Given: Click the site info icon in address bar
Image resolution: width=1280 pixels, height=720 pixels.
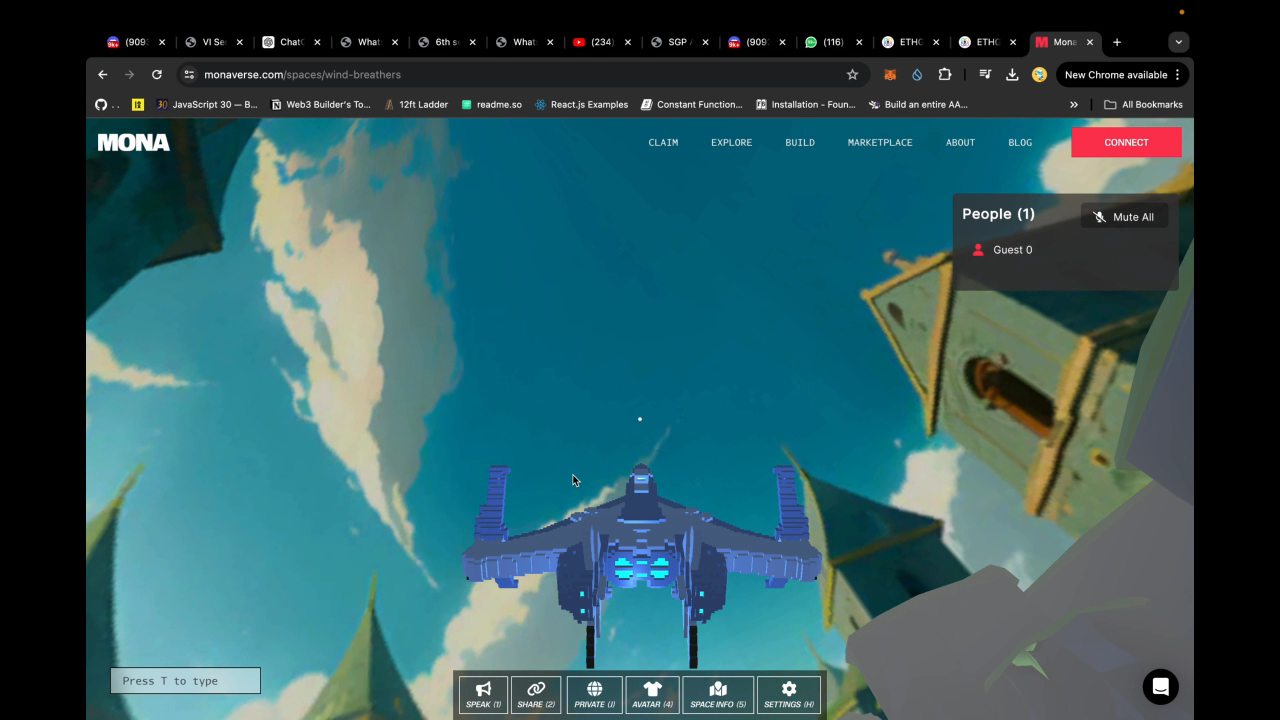Looking at the screenshot, I should pos(189,74).
